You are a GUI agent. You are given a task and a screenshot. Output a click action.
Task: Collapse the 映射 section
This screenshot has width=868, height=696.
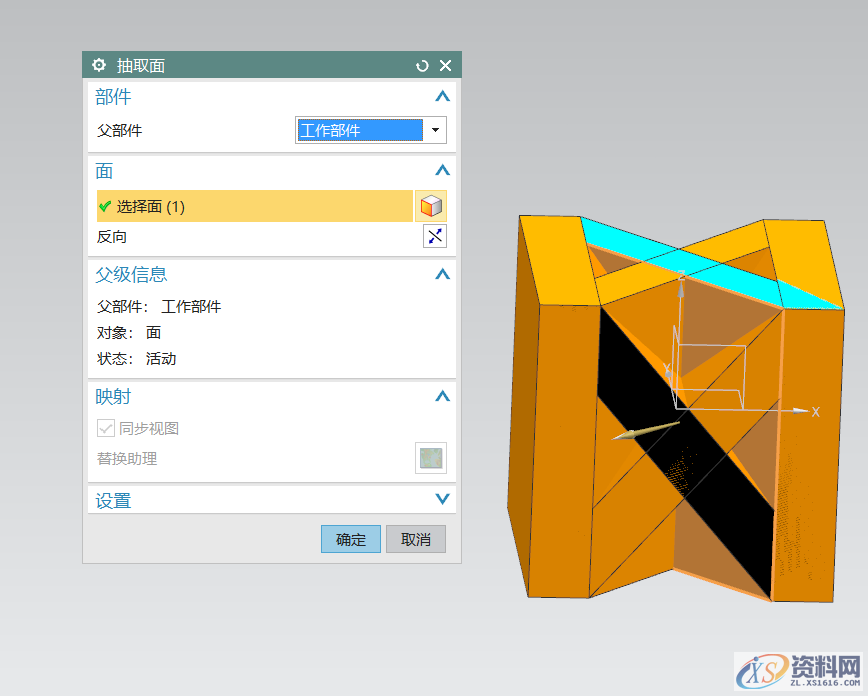pos(442,396)
